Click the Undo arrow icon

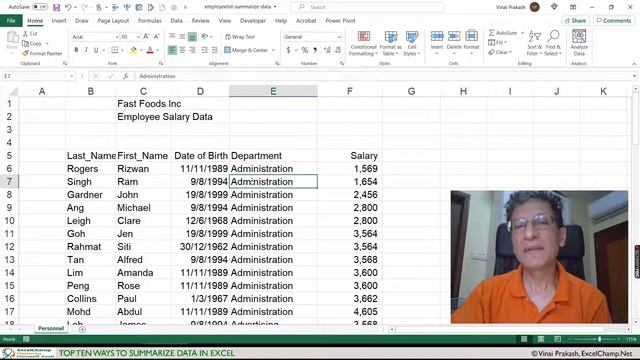(68, 7)
